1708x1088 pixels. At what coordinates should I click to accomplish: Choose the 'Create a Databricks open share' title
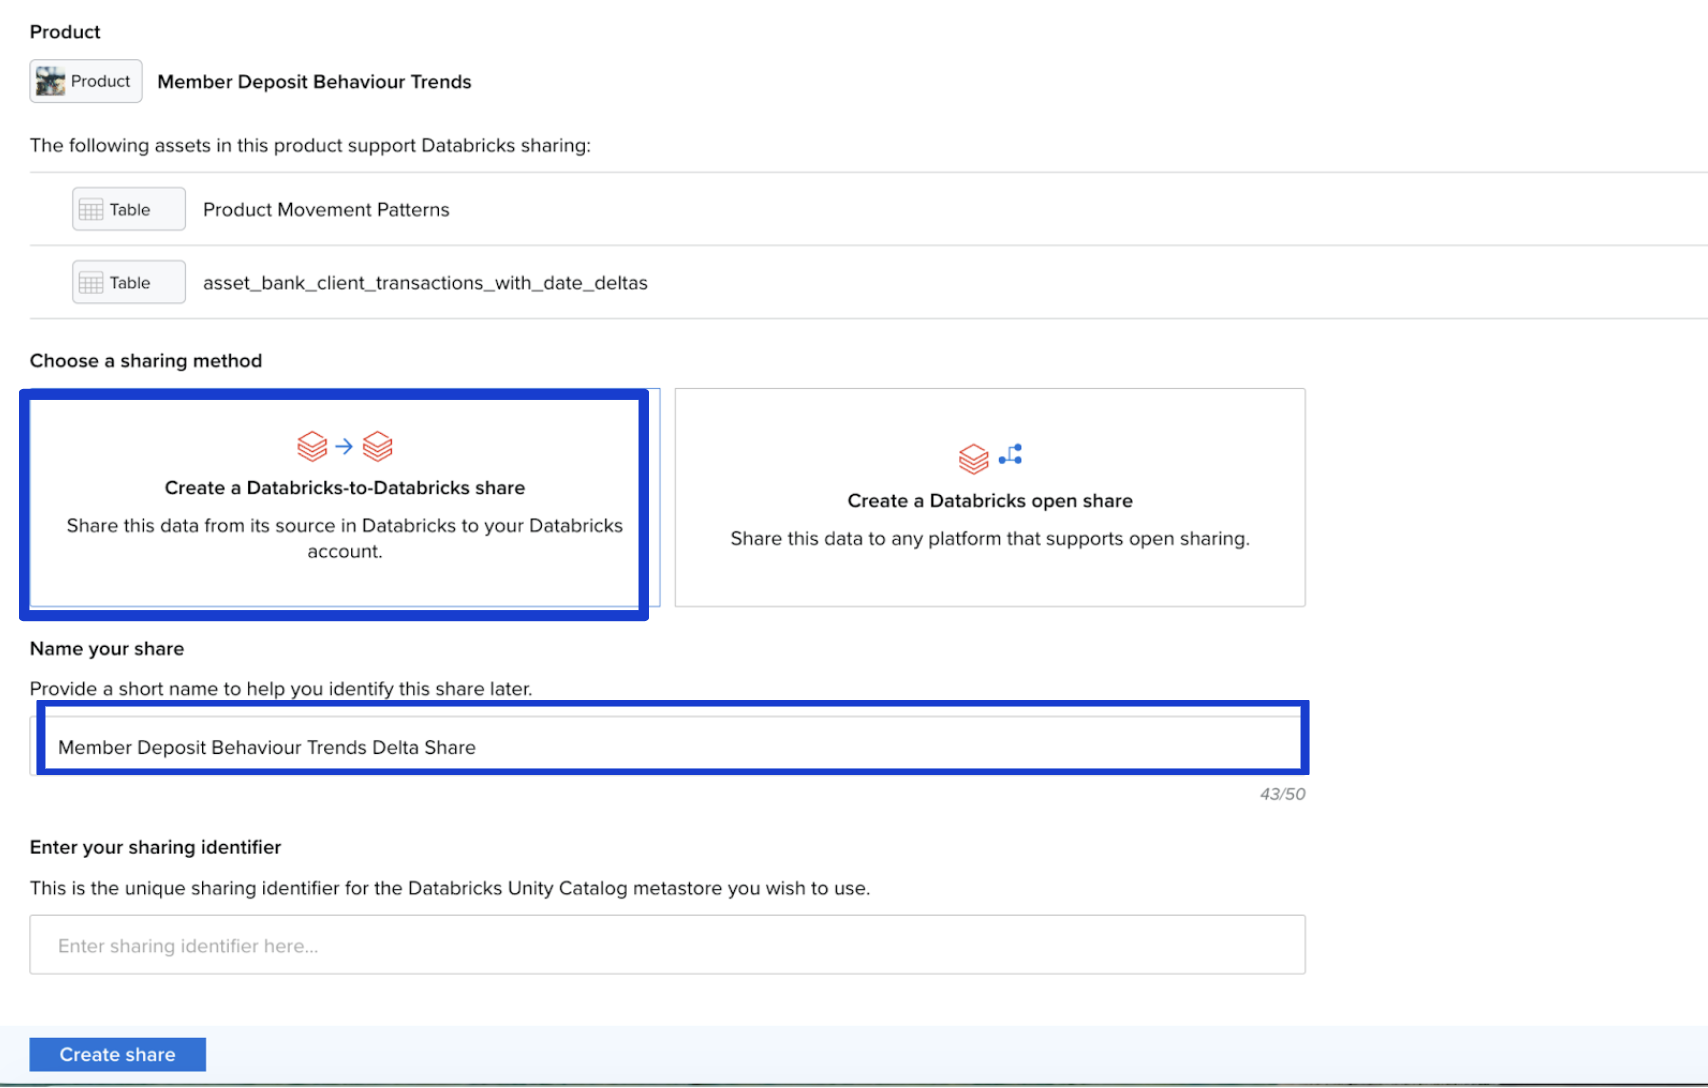[x=989, y=501]
